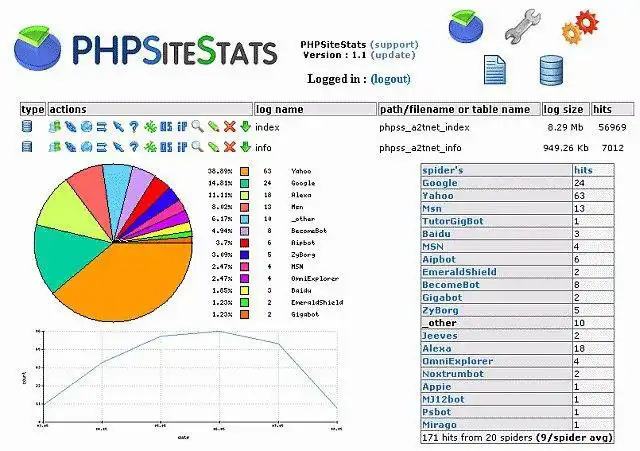The width and height of the screenshot is (640, 451).
Task: Click the Jeeves spider link
Action: click(440, 335)
